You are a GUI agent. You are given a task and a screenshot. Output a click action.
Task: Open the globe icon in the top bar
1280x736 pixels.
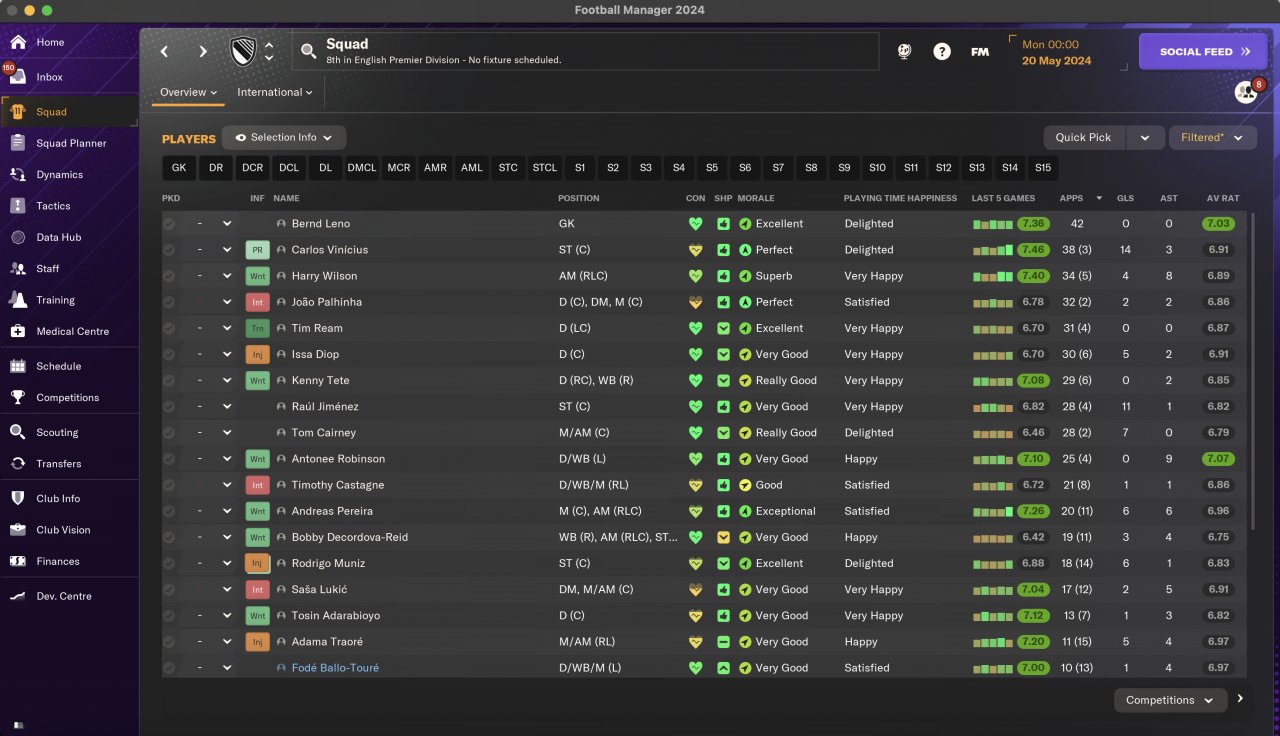tap(904, 51)
